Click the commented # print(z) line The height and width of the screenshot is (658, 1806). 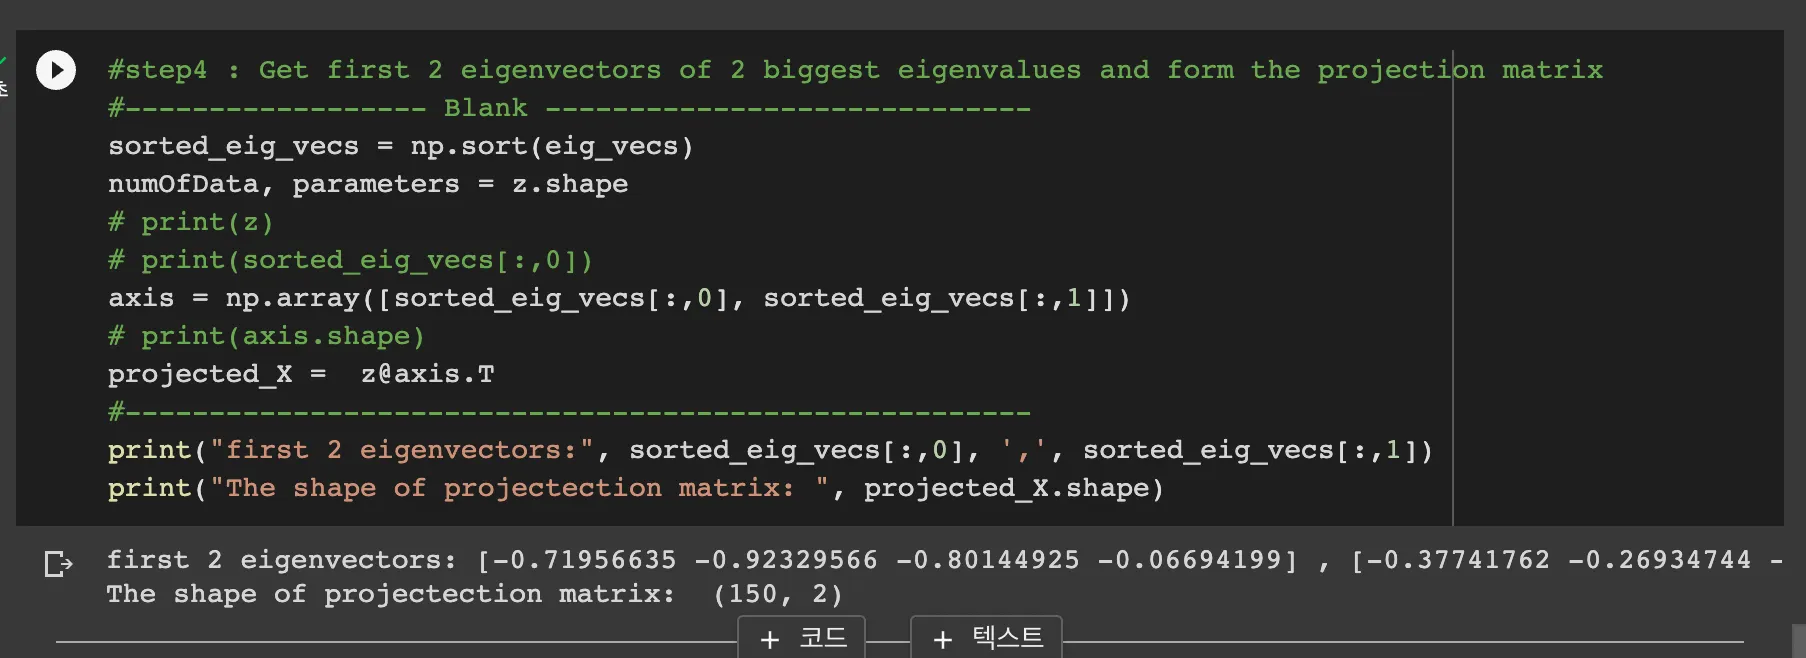pyautogui.click(x=190, y=222)
